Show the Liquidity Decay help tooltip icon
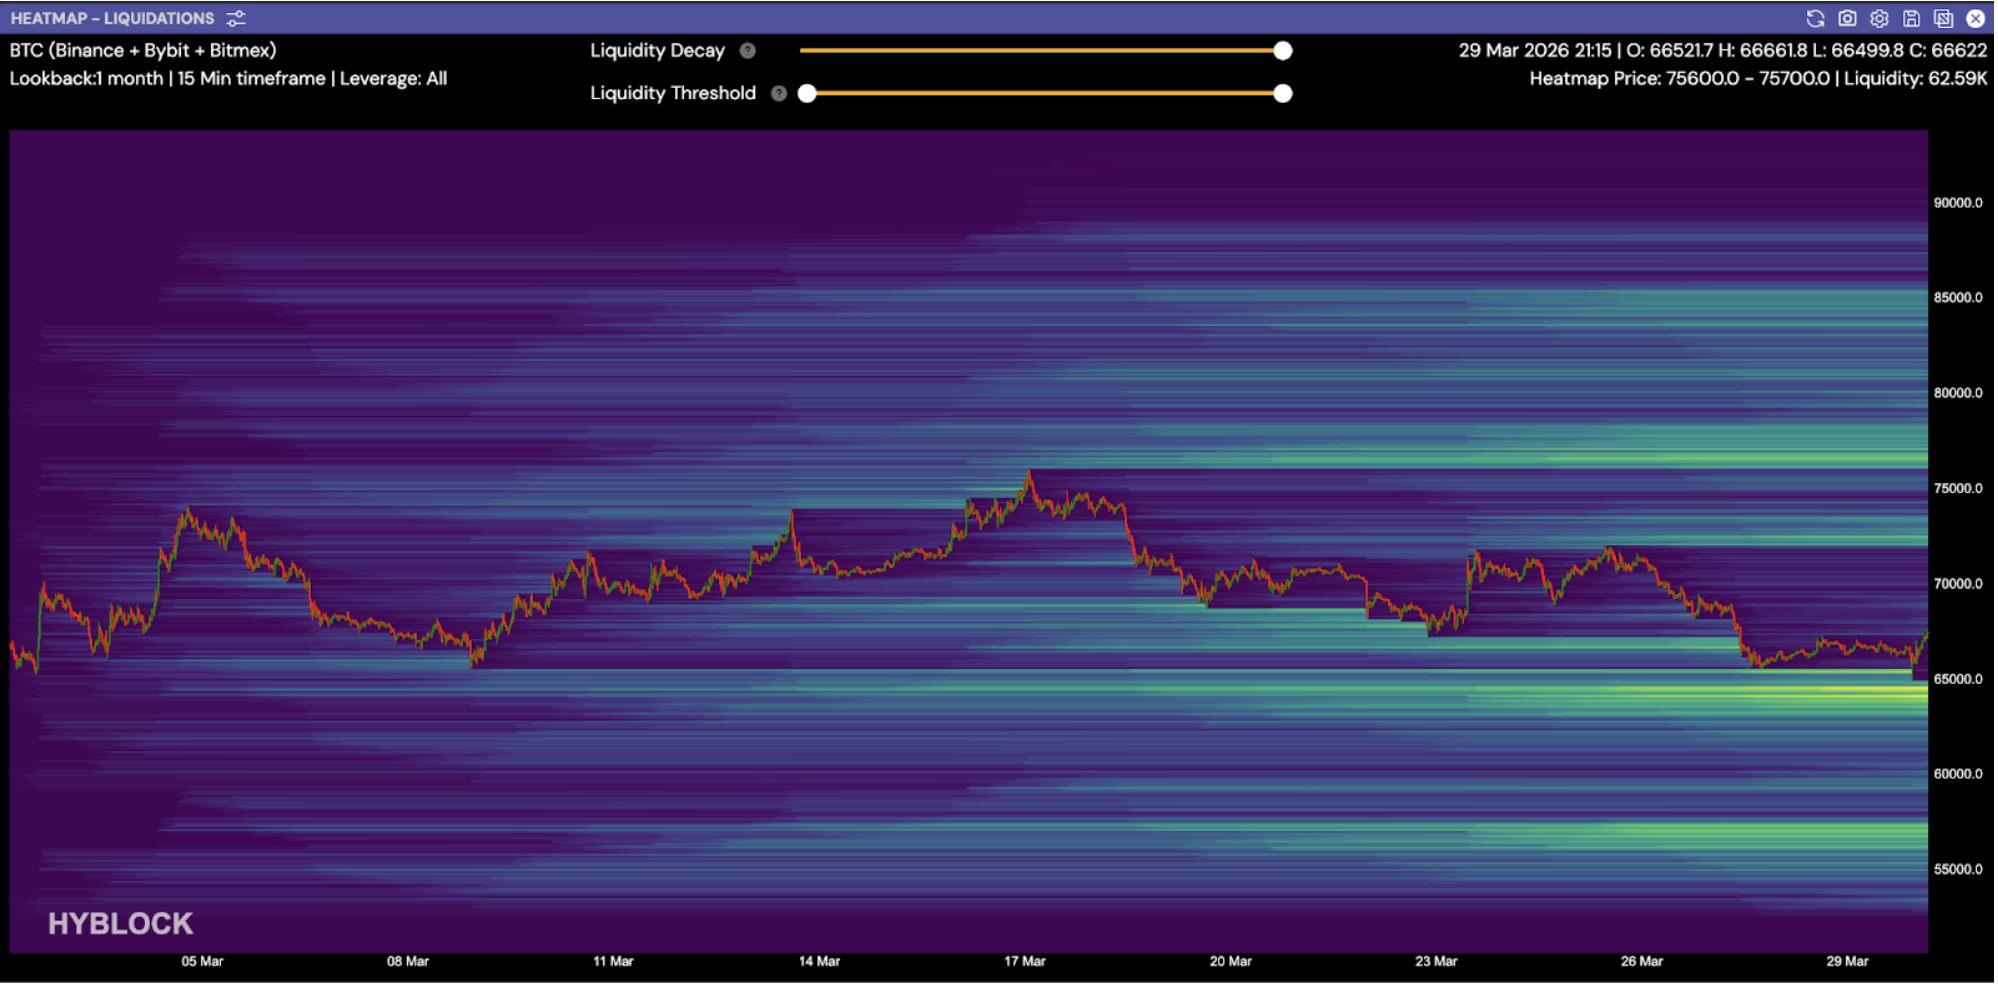Image resolution: width=1998 pixels, height=984 pixels. click(747, 51)
